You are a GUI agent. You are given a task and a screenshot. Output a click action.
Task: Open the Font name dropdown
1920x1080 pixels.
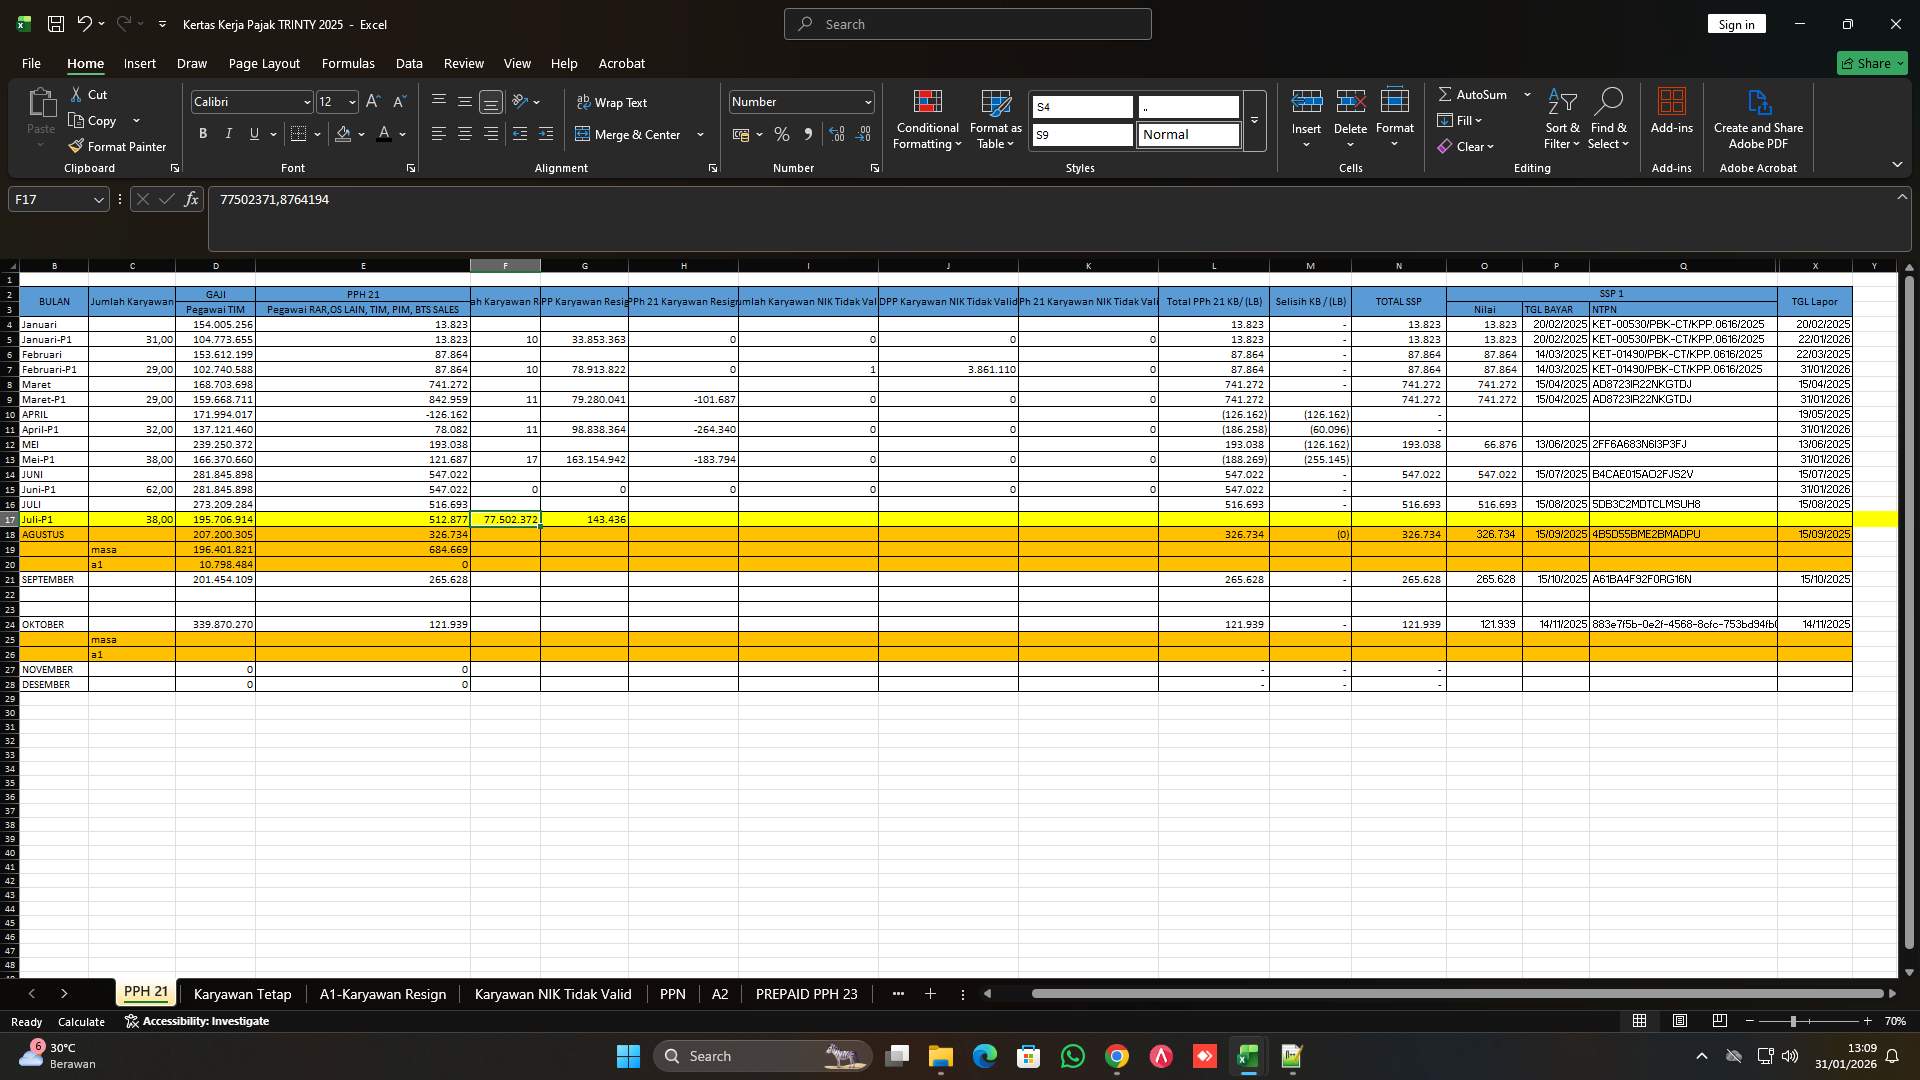pyautogui.click(x=306, y=101)
